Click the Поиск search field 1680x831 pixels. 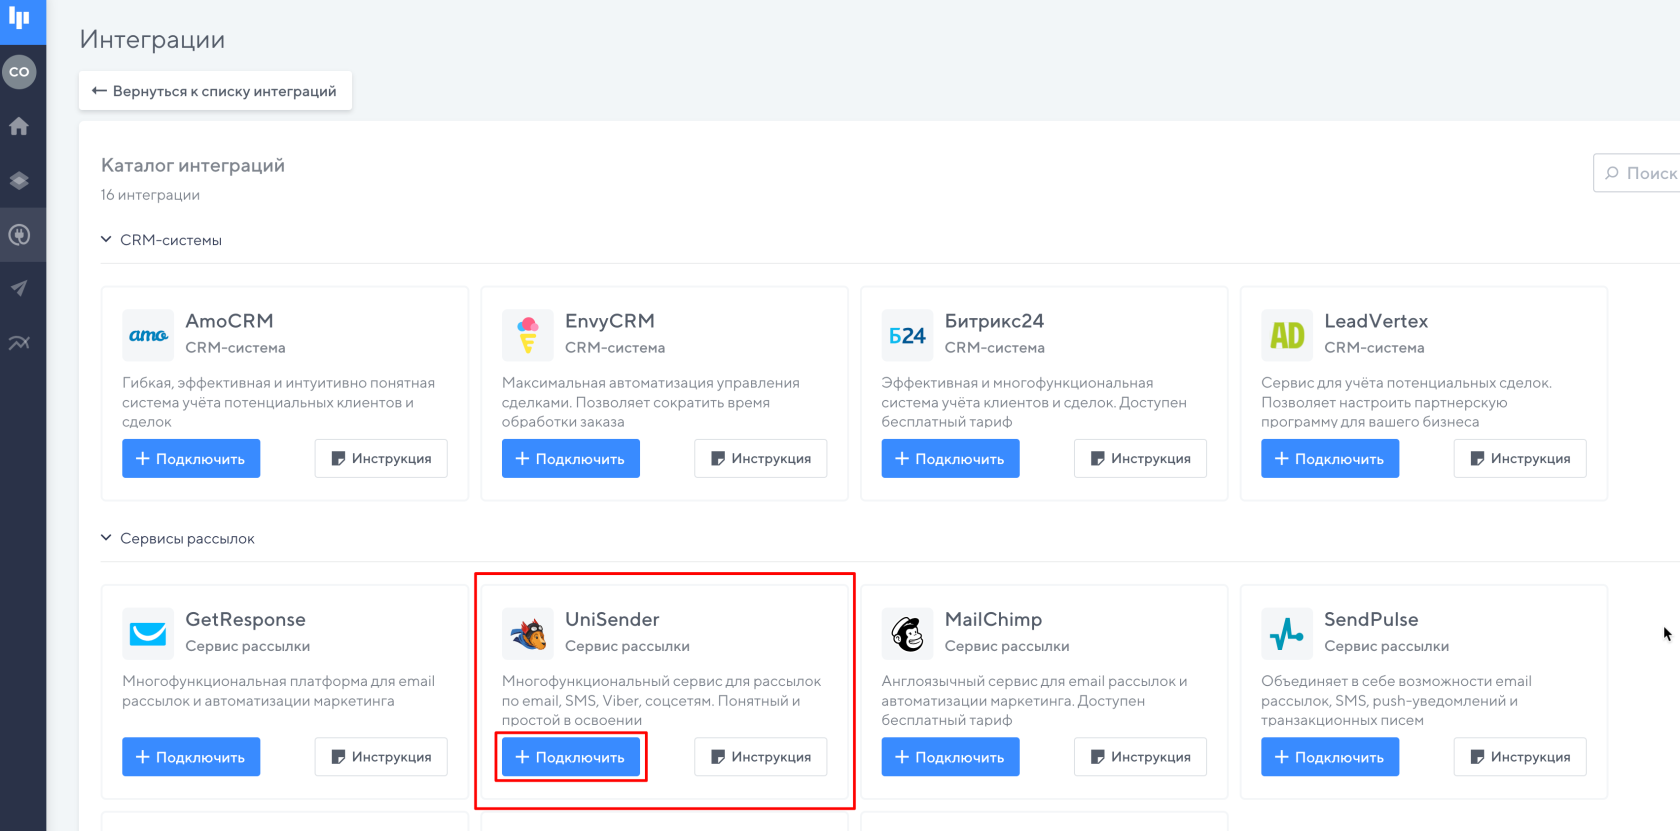pos(1637,173)
